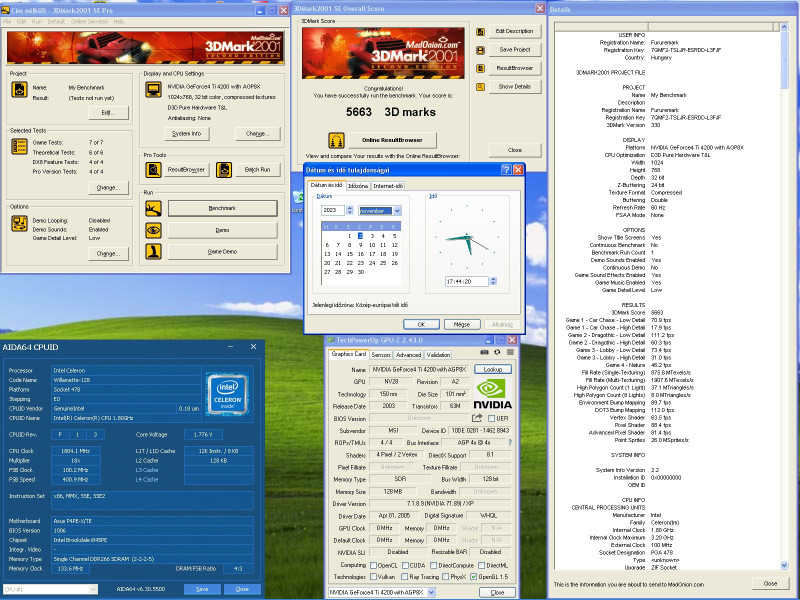Open the Help menu in 3DMark2001
This screenshot has height=600, width=800.
click(x=119, y=21)
